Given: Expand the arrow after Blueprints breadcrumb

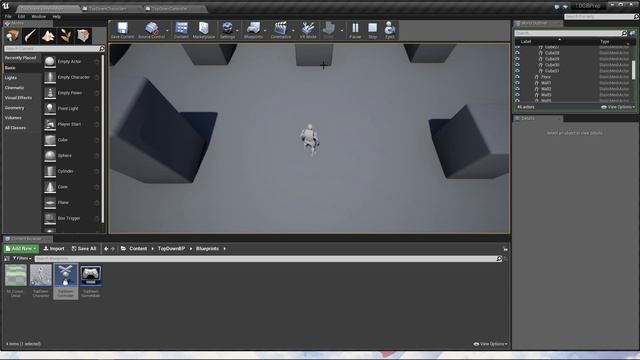Looking at the screenshot, I should tap(224, 249).
